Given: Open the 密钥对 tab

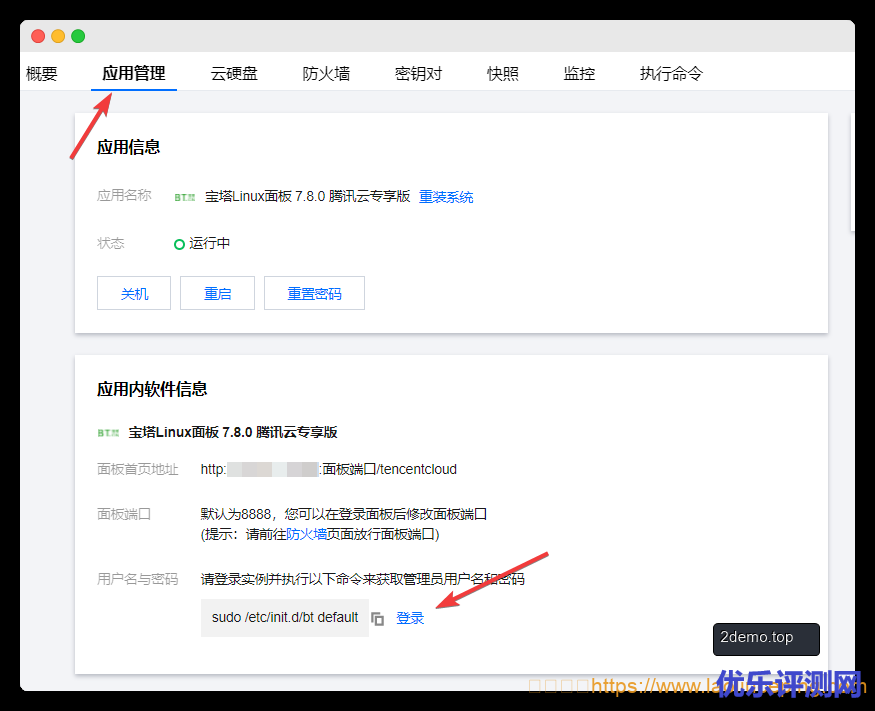Looking at the screenshot, I should (x=418, y=73).
